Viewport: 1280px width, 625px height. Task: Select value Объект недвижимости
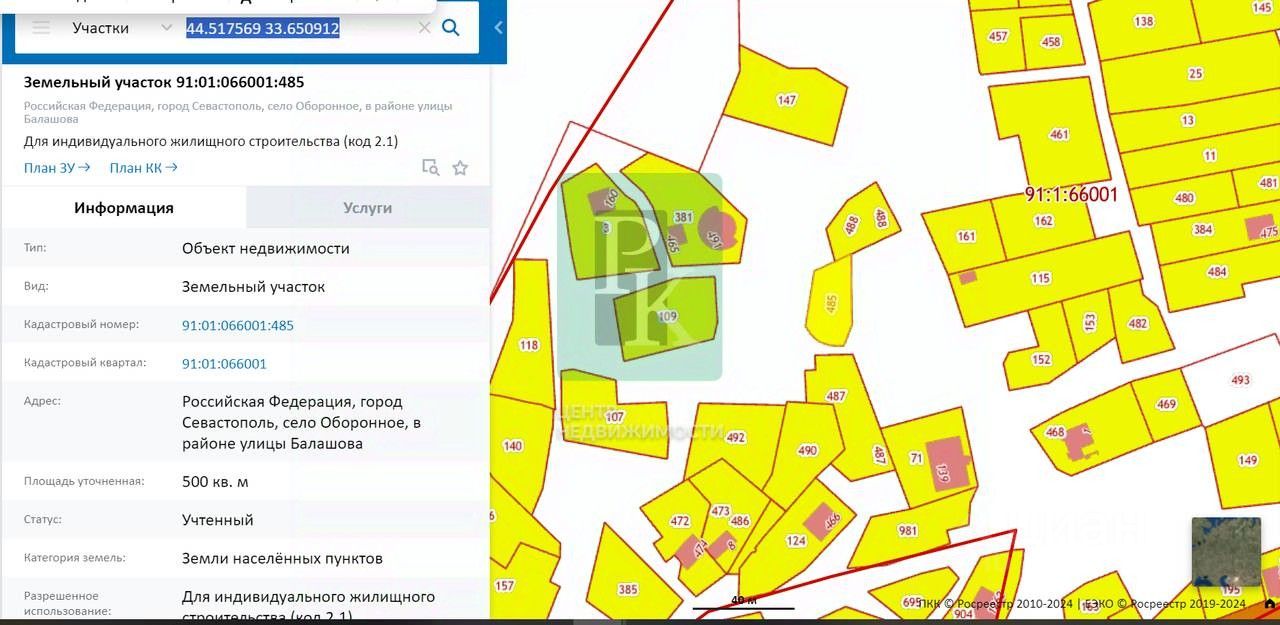[x=266, y=248]
